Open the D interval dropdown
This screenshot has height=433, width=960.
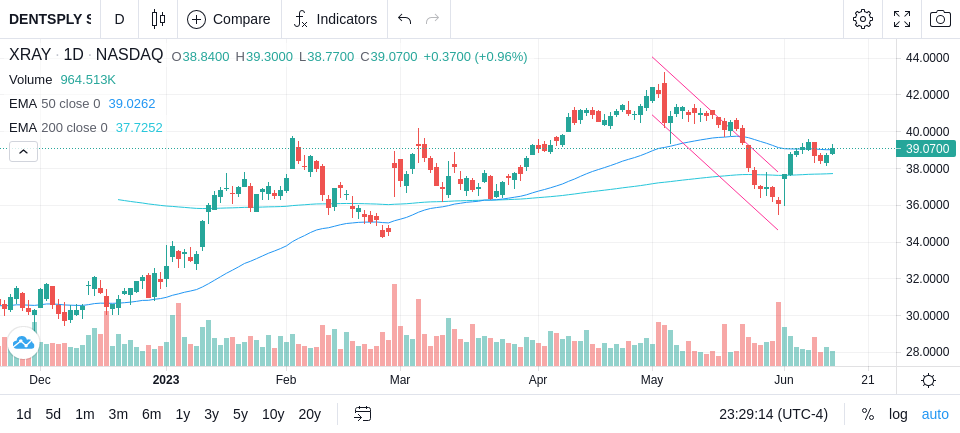coord(119,19)
